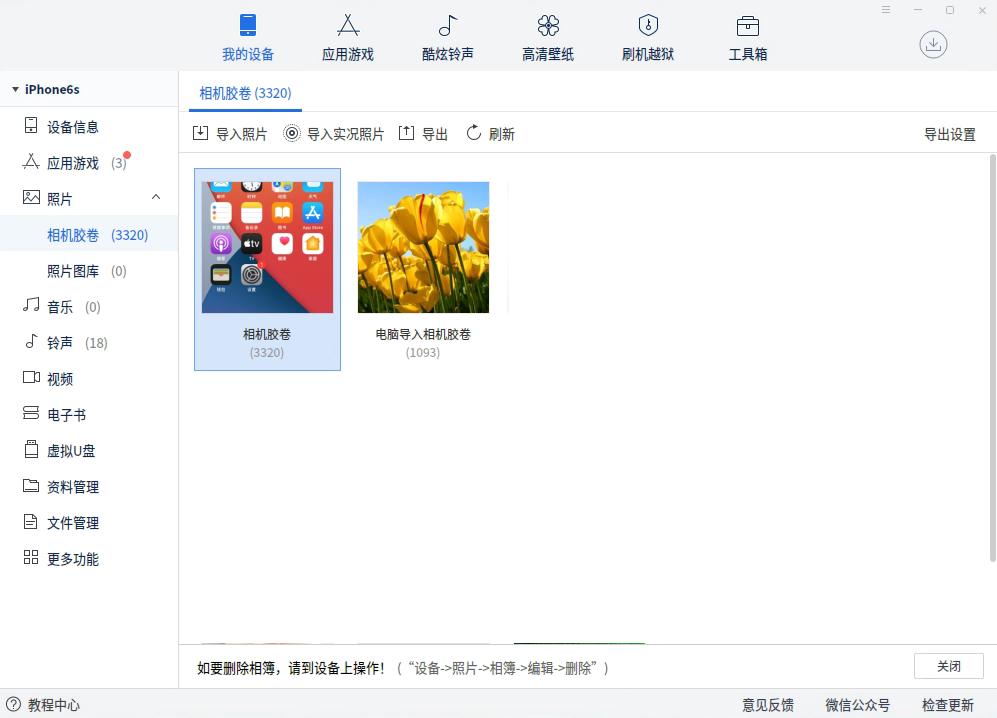Image resolution: width=997 pixels, height=718 pixels.
Task: Open the 高清壁纸 wallpaper section
Action: [x=547, y=37]
